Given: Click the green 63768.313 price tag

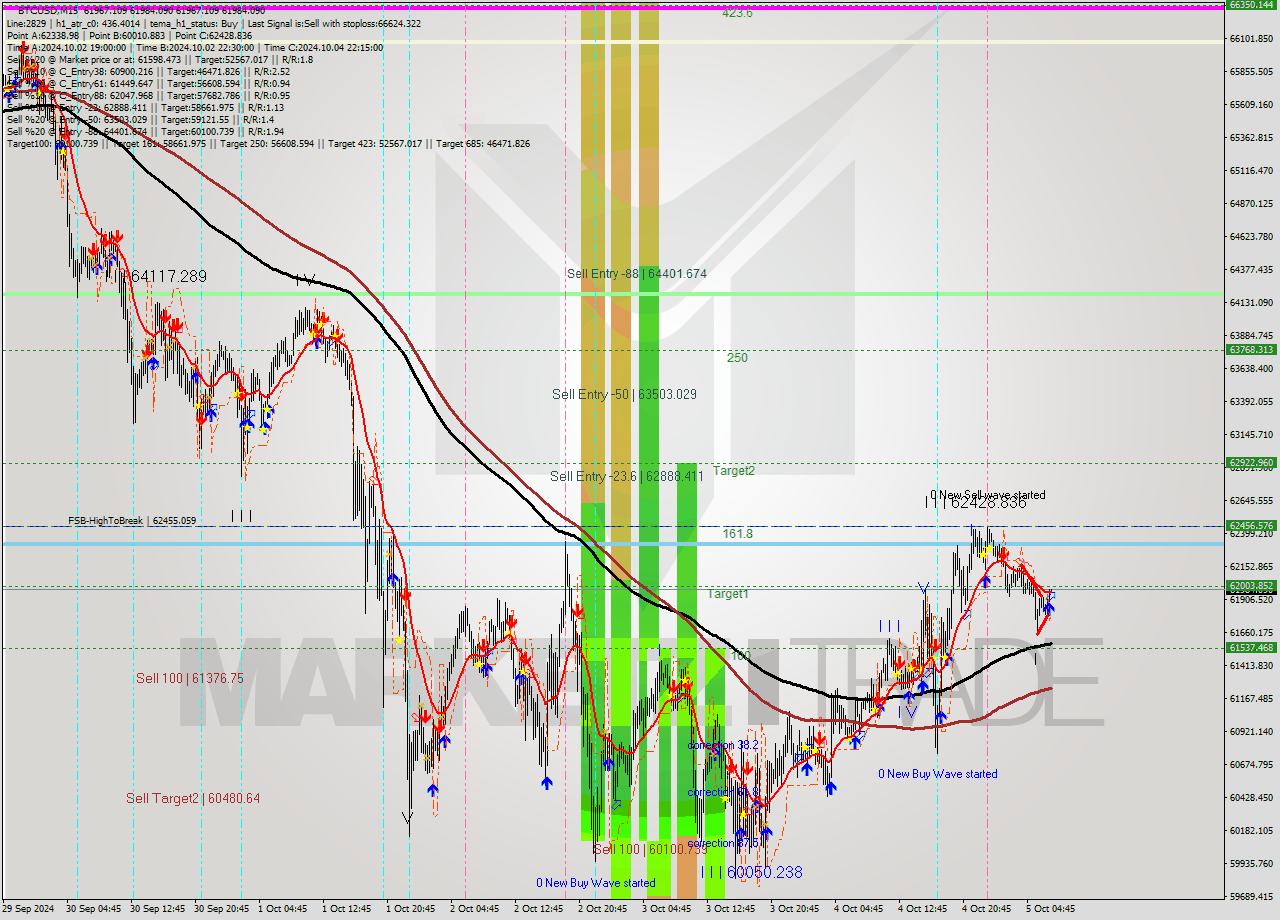Looking at the screenshot, I should 1251,349.
